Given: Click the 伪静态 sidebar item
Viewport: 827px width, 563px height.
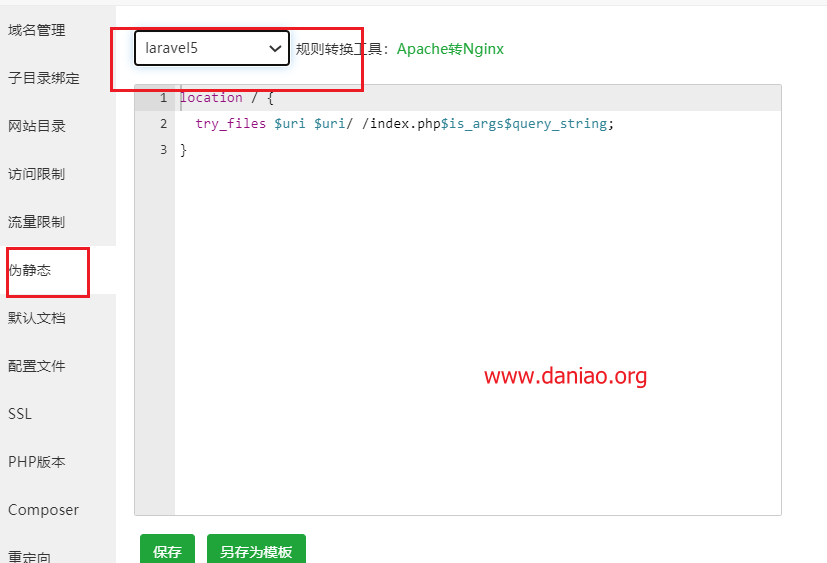Looking at the screenshot, I should [30, 270].
